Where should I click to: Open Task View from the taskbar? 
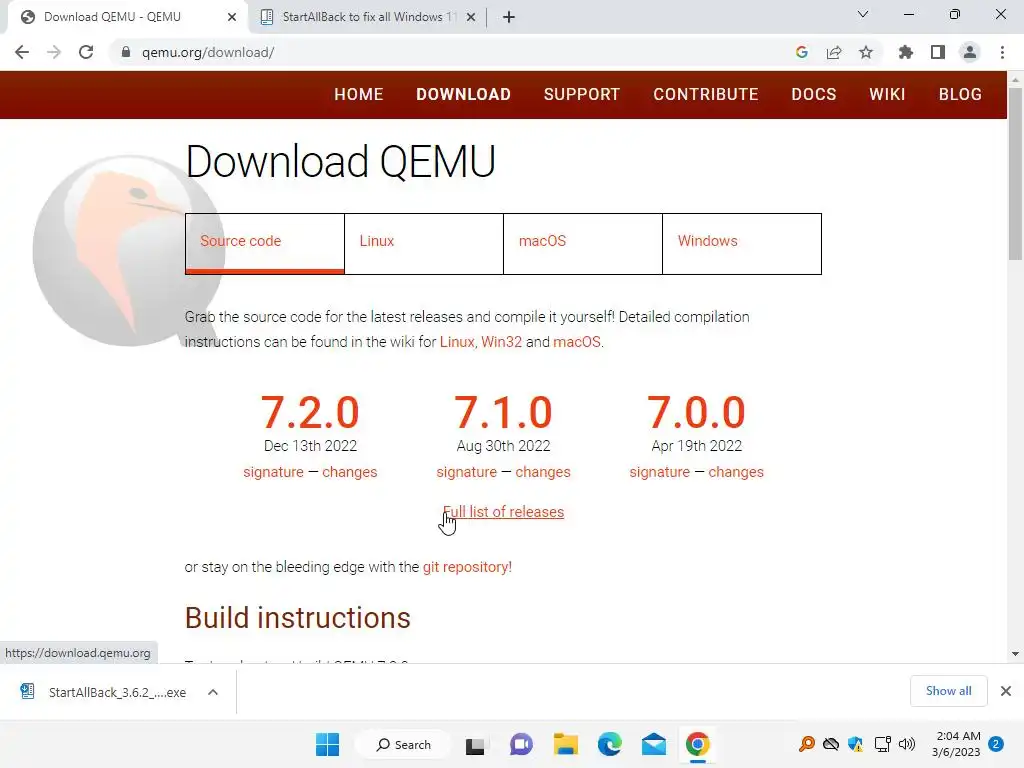pos(475,744)
